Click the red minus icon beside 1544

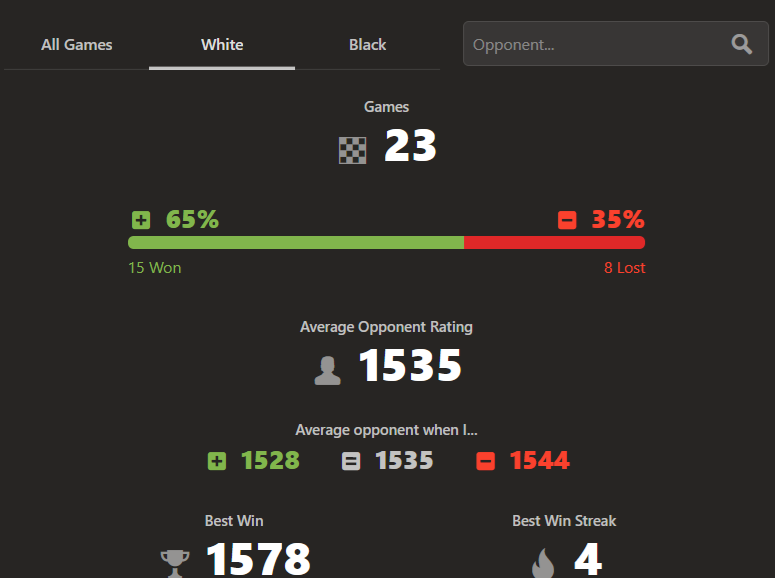(x=485, y=461)
